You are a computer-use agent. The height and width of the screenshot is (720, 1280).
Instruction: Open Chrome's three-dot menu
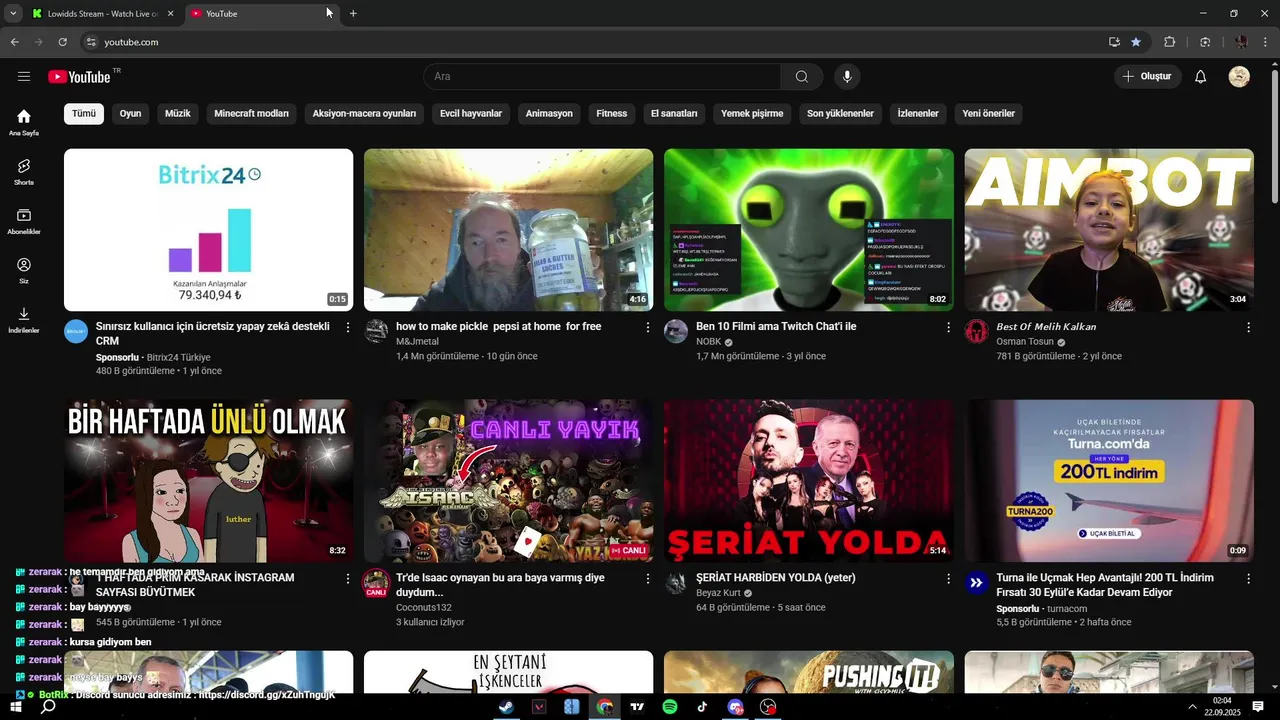(x=1266, y=42)
